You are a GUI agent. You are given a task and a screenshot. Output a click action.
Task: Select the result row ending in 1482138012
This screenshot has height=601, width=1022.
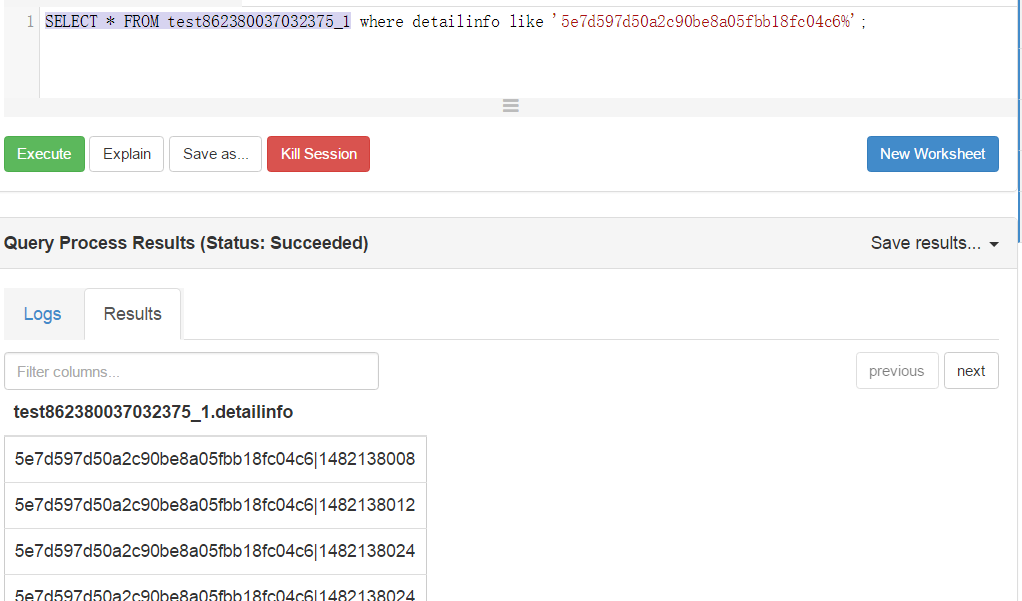(214, 504)
